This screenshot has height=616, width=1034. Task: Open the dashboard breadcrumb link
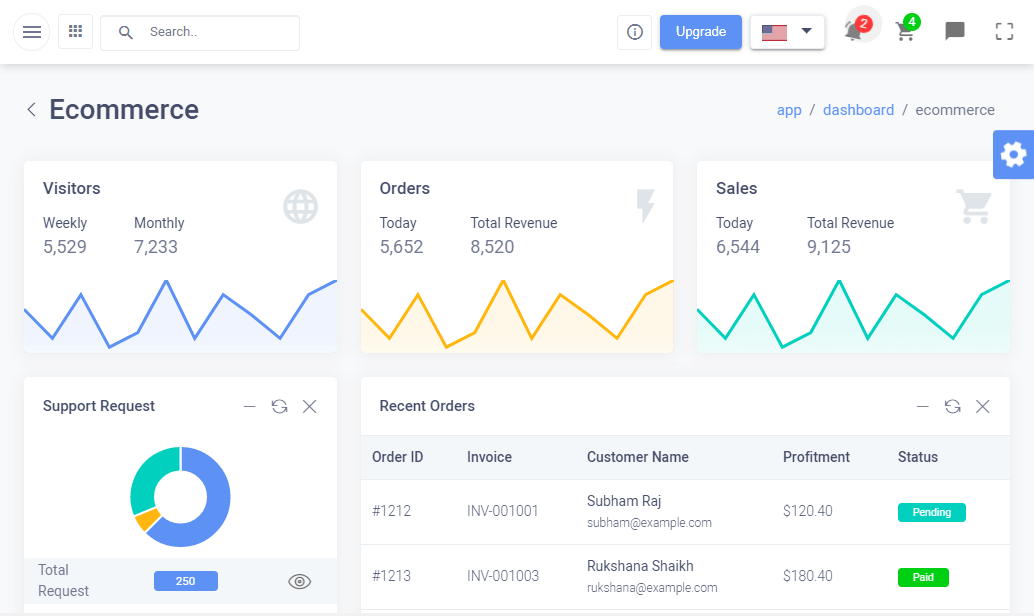tap(858, 110)
